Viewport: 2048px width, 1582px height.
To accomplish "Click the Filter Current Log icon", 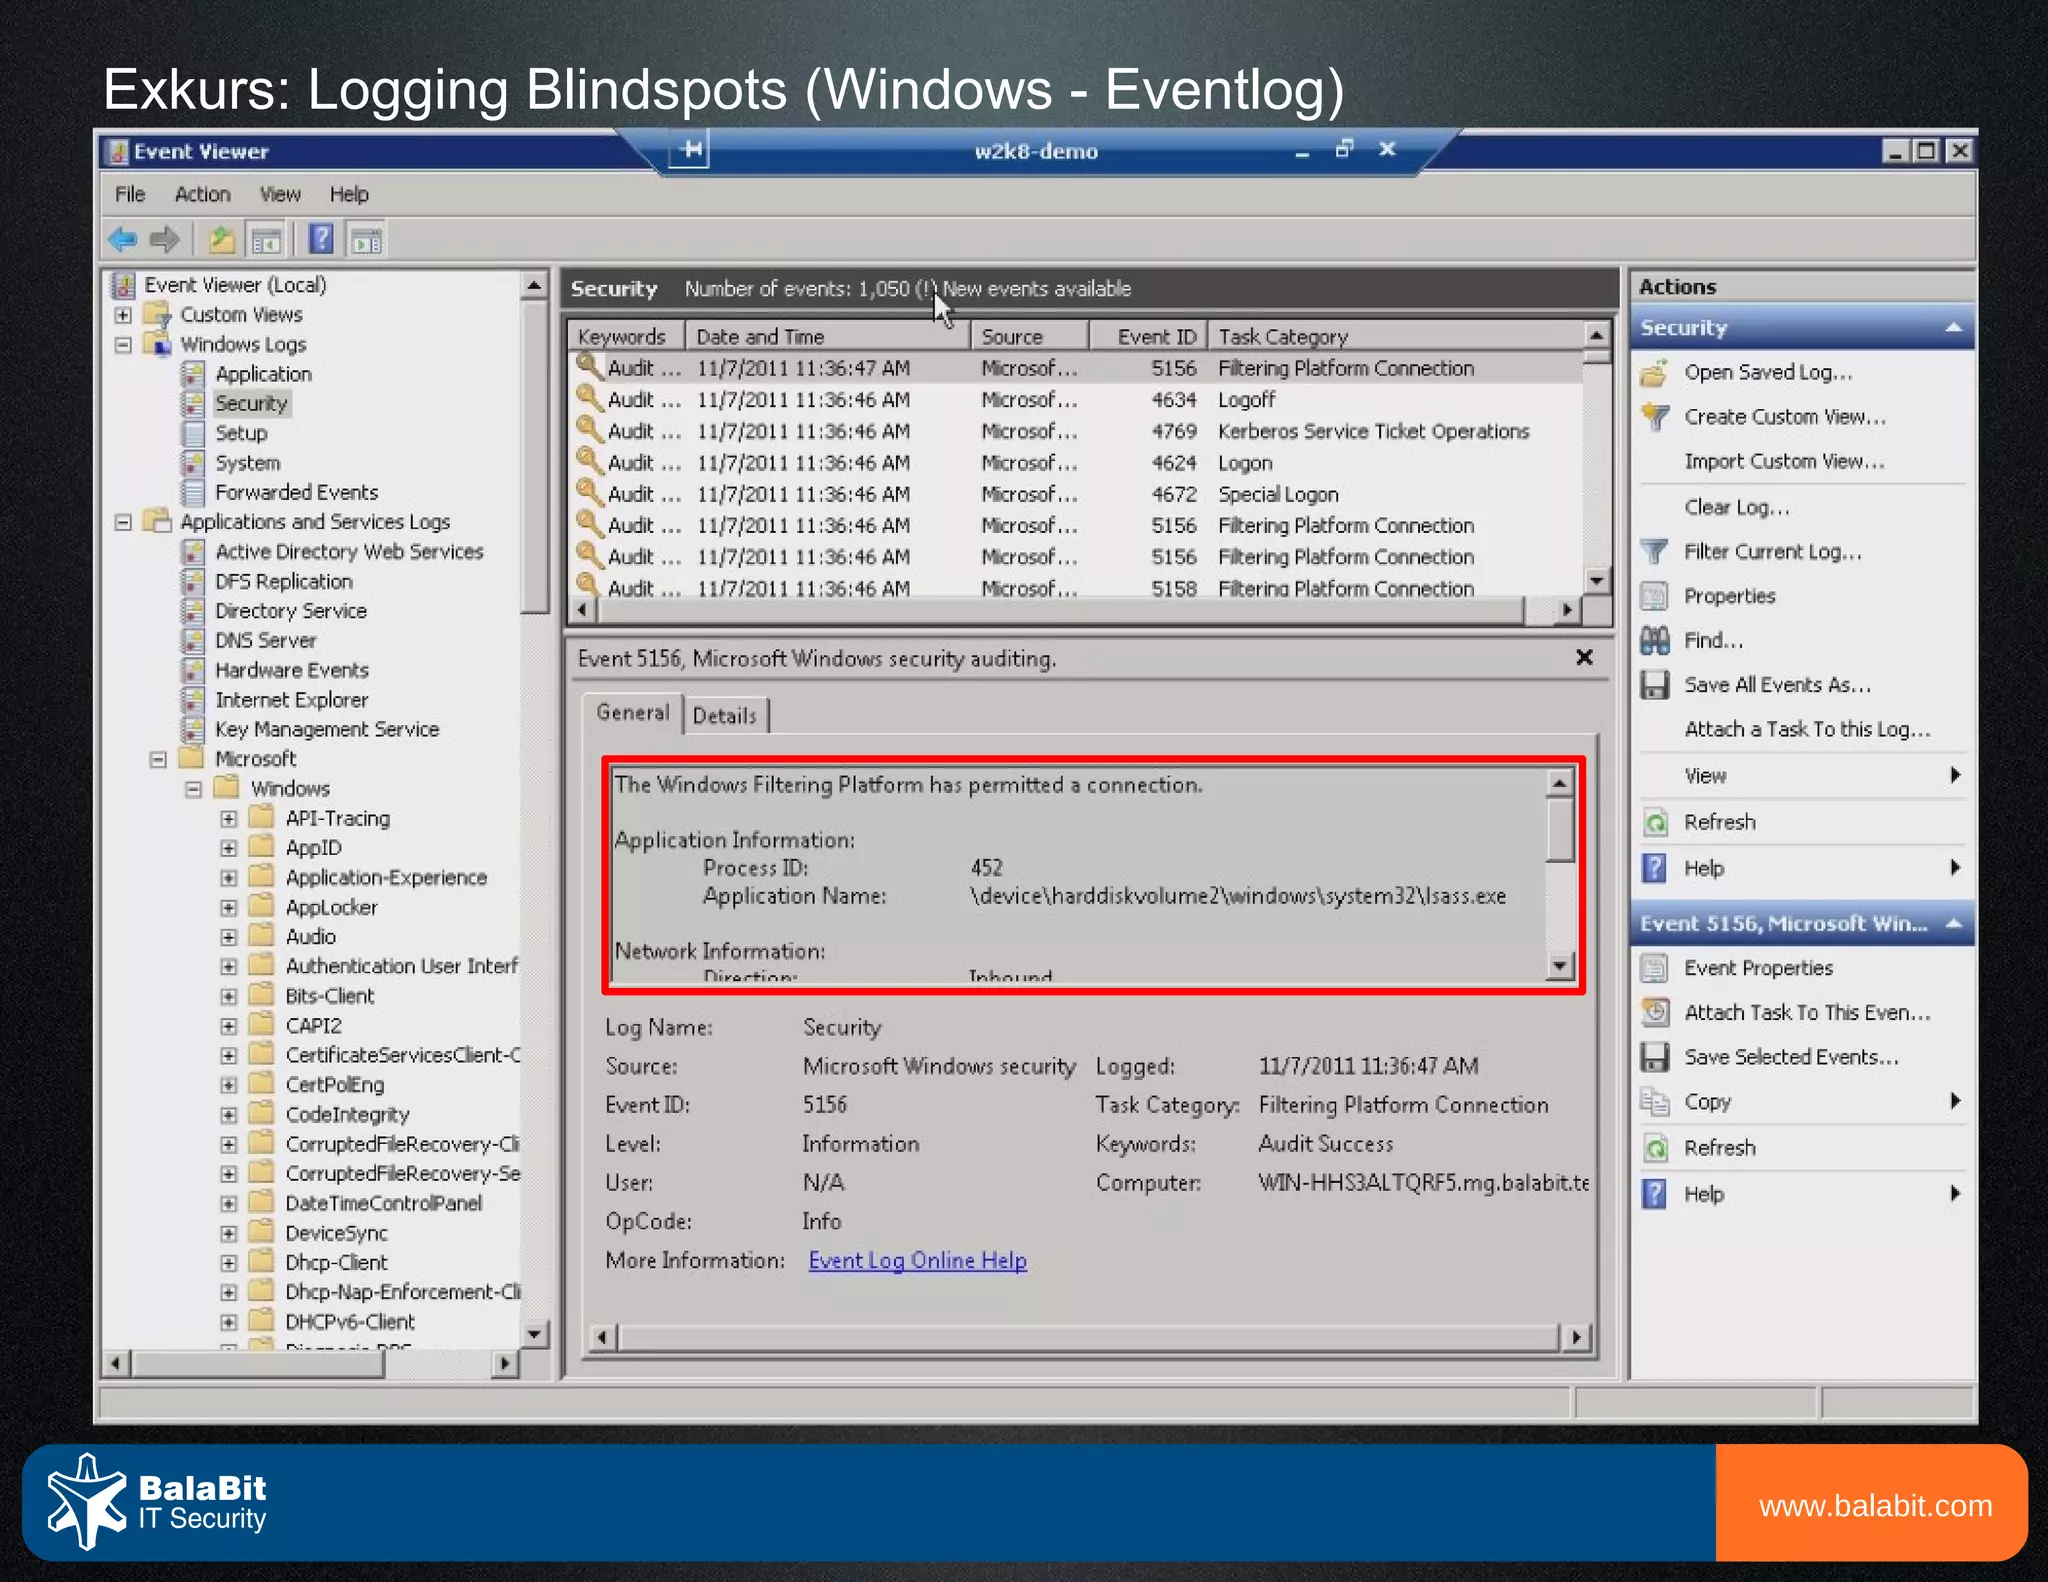I will [x=1654, y=552].
